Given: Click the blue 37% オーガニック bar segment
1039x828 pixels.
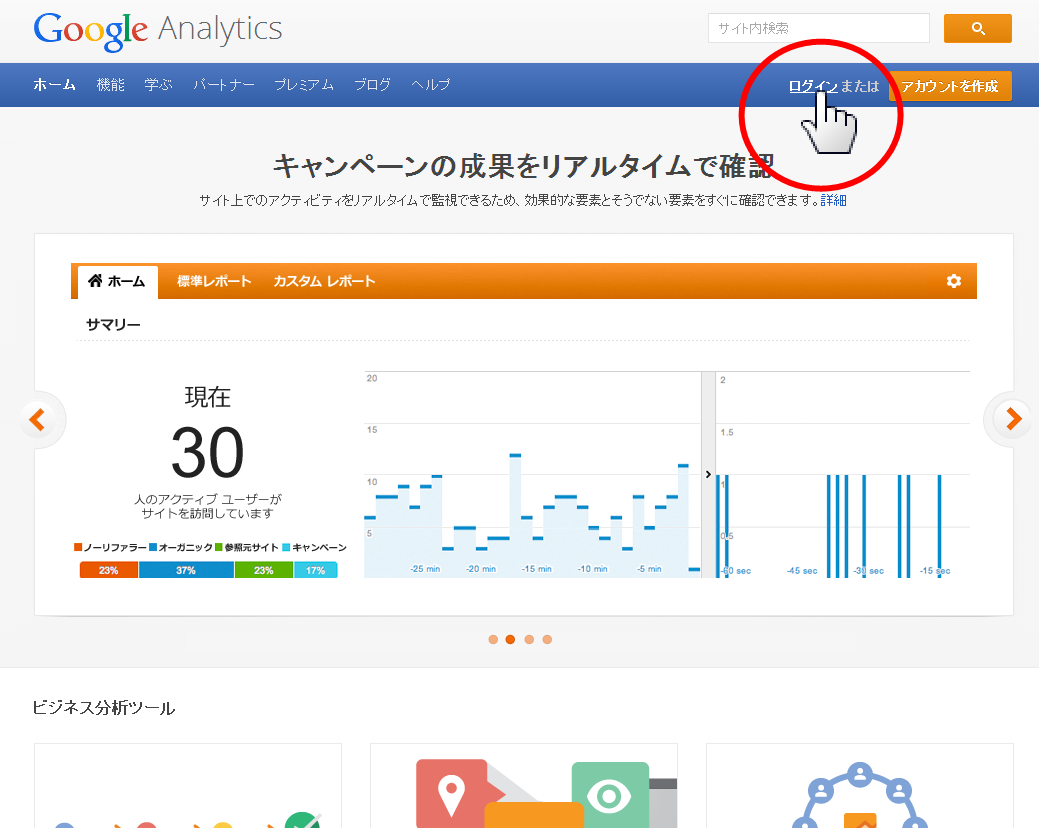Looking at the screenshot, I should pos(186,570).
